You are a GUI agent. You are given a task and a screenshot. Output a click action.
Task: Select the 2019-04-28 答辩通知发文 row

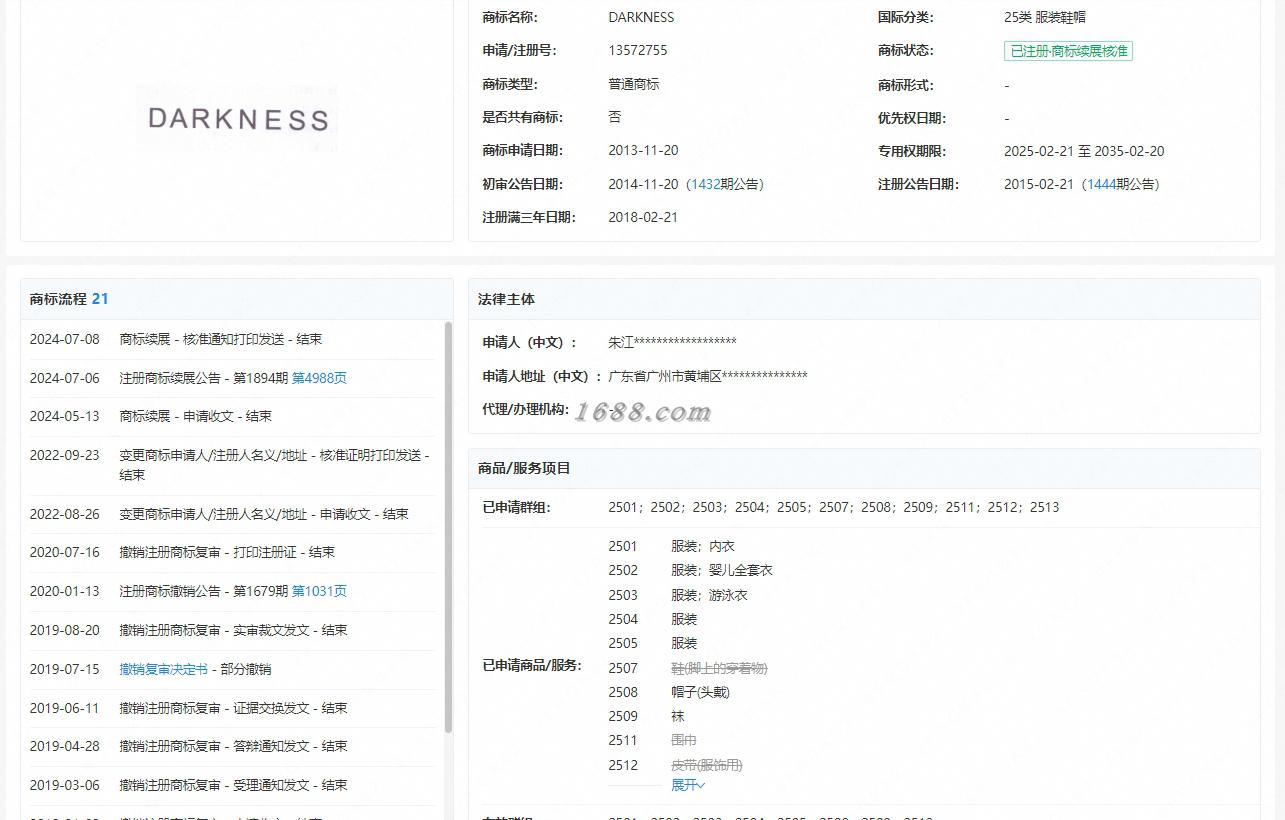(x=233, y=746)
